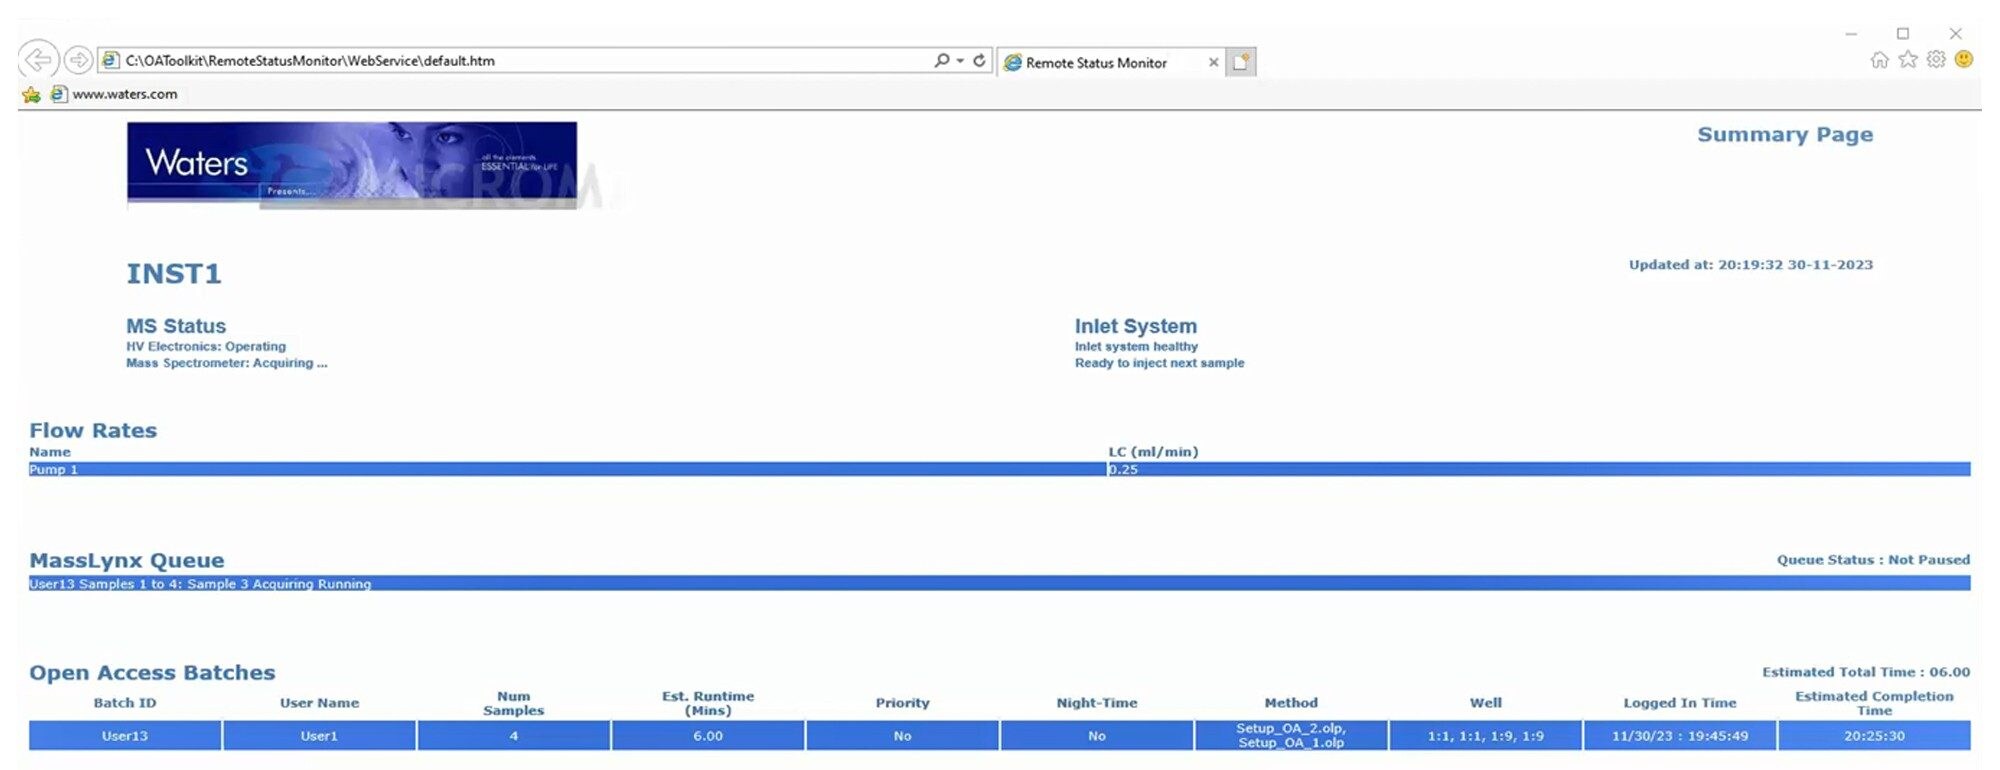
Task: Click the Well column header
Action: pyautogui.click(x=1485, y=703)
